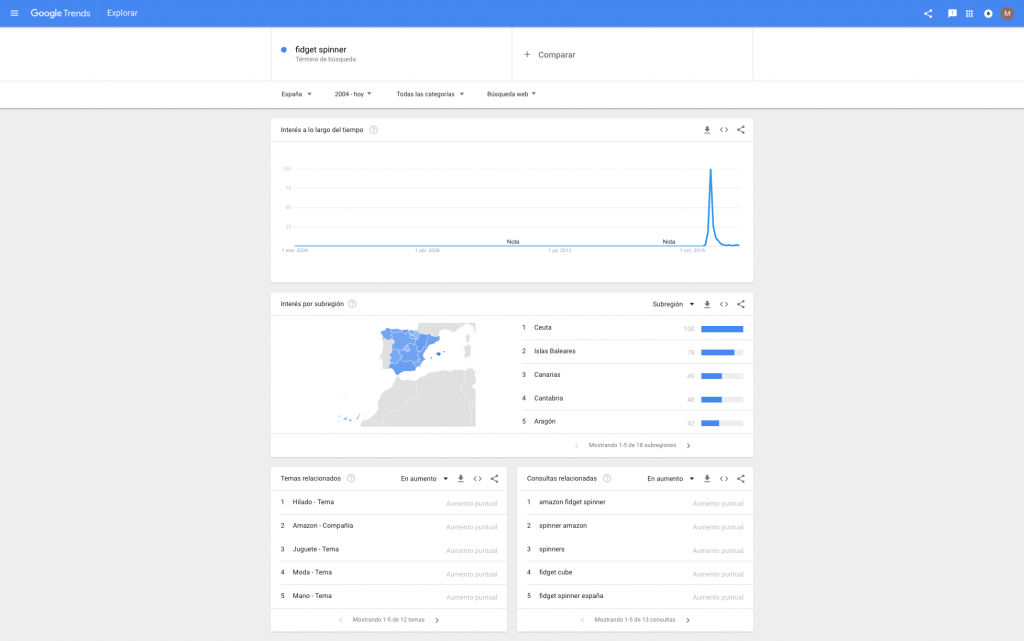Download Temas relacionados data
The width and height of the screenshot is (1024, 641).
click(x=460, y=478)
